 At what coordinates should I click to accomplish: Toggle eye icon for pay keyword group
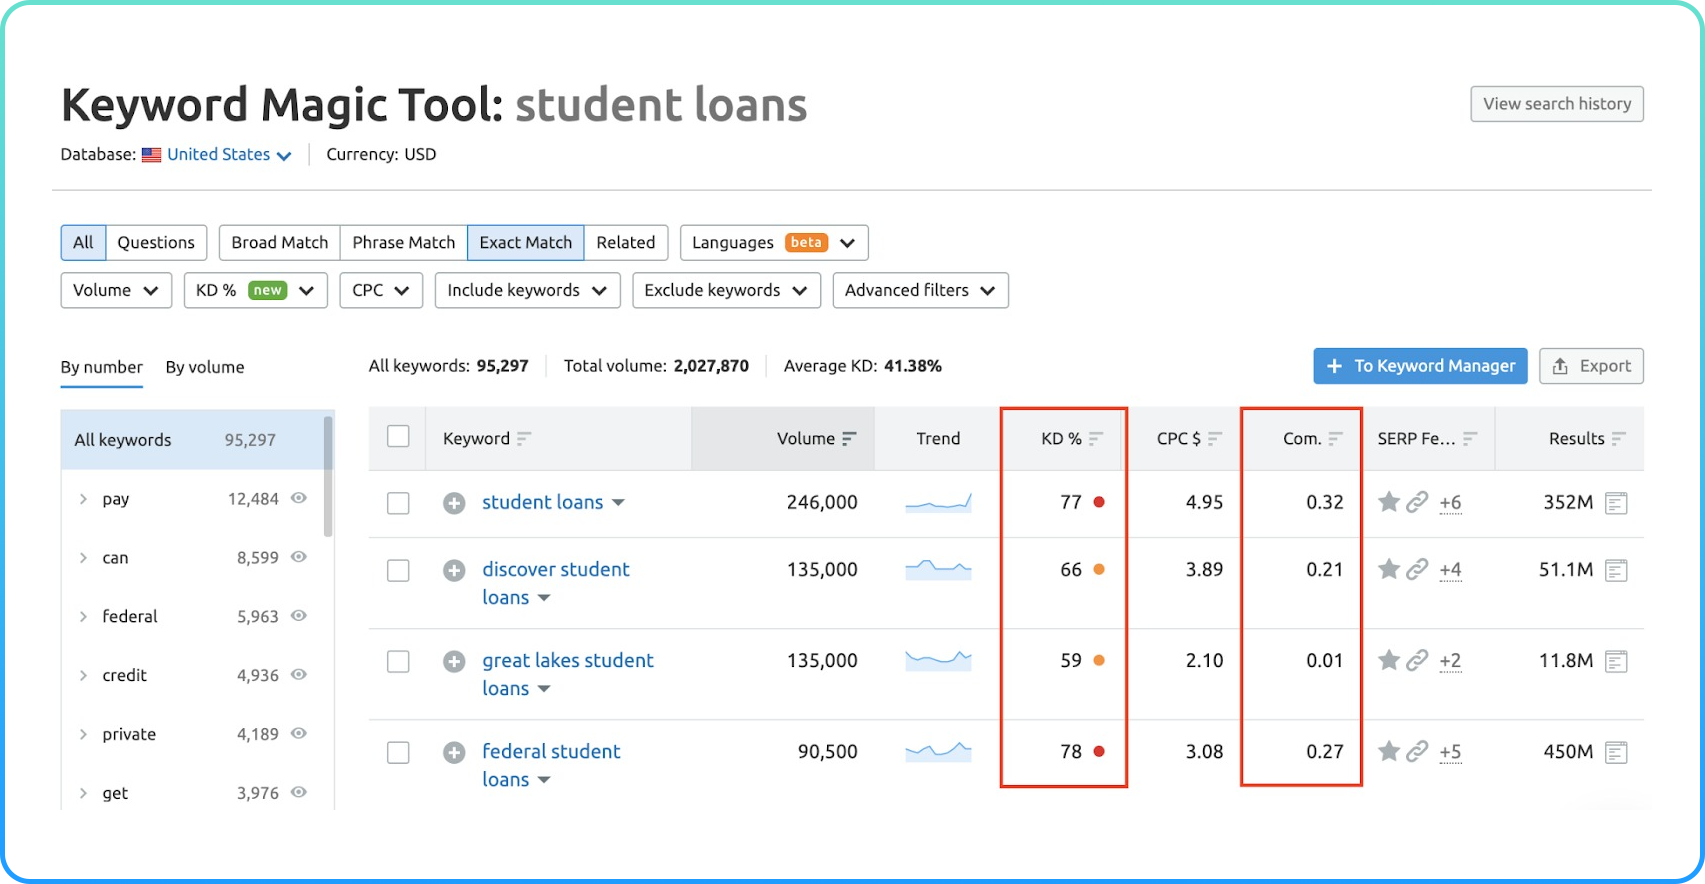[x=298, y=498]
